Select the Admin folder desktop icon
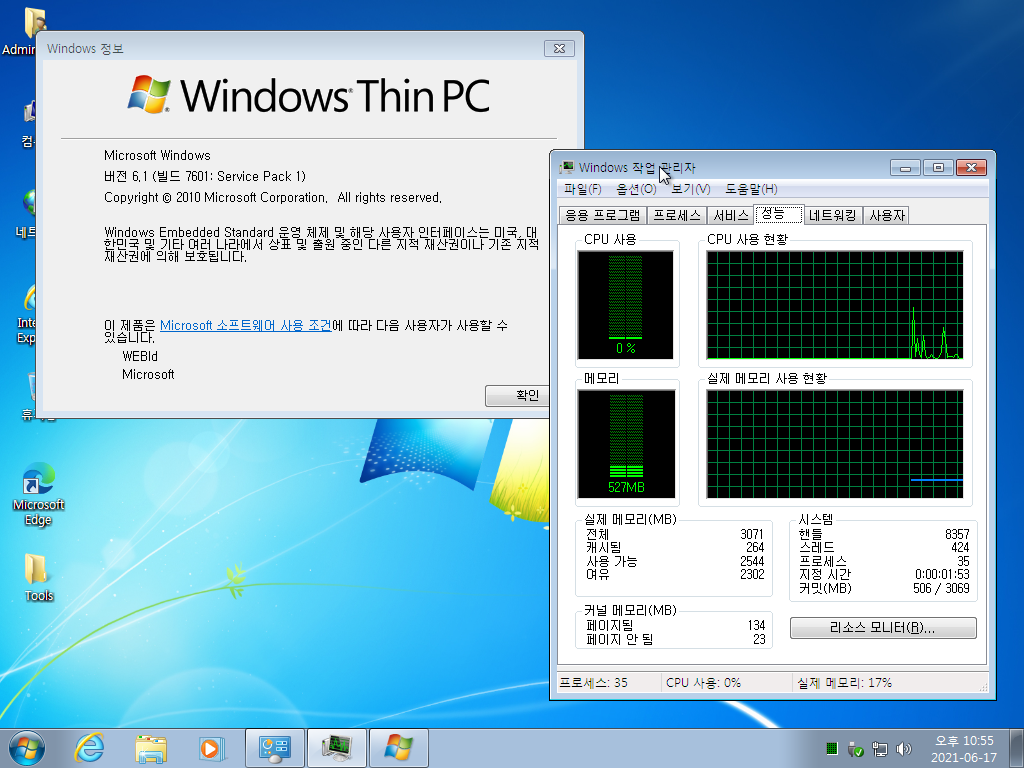Screen dimensions: 1024x768 [26, 31]
